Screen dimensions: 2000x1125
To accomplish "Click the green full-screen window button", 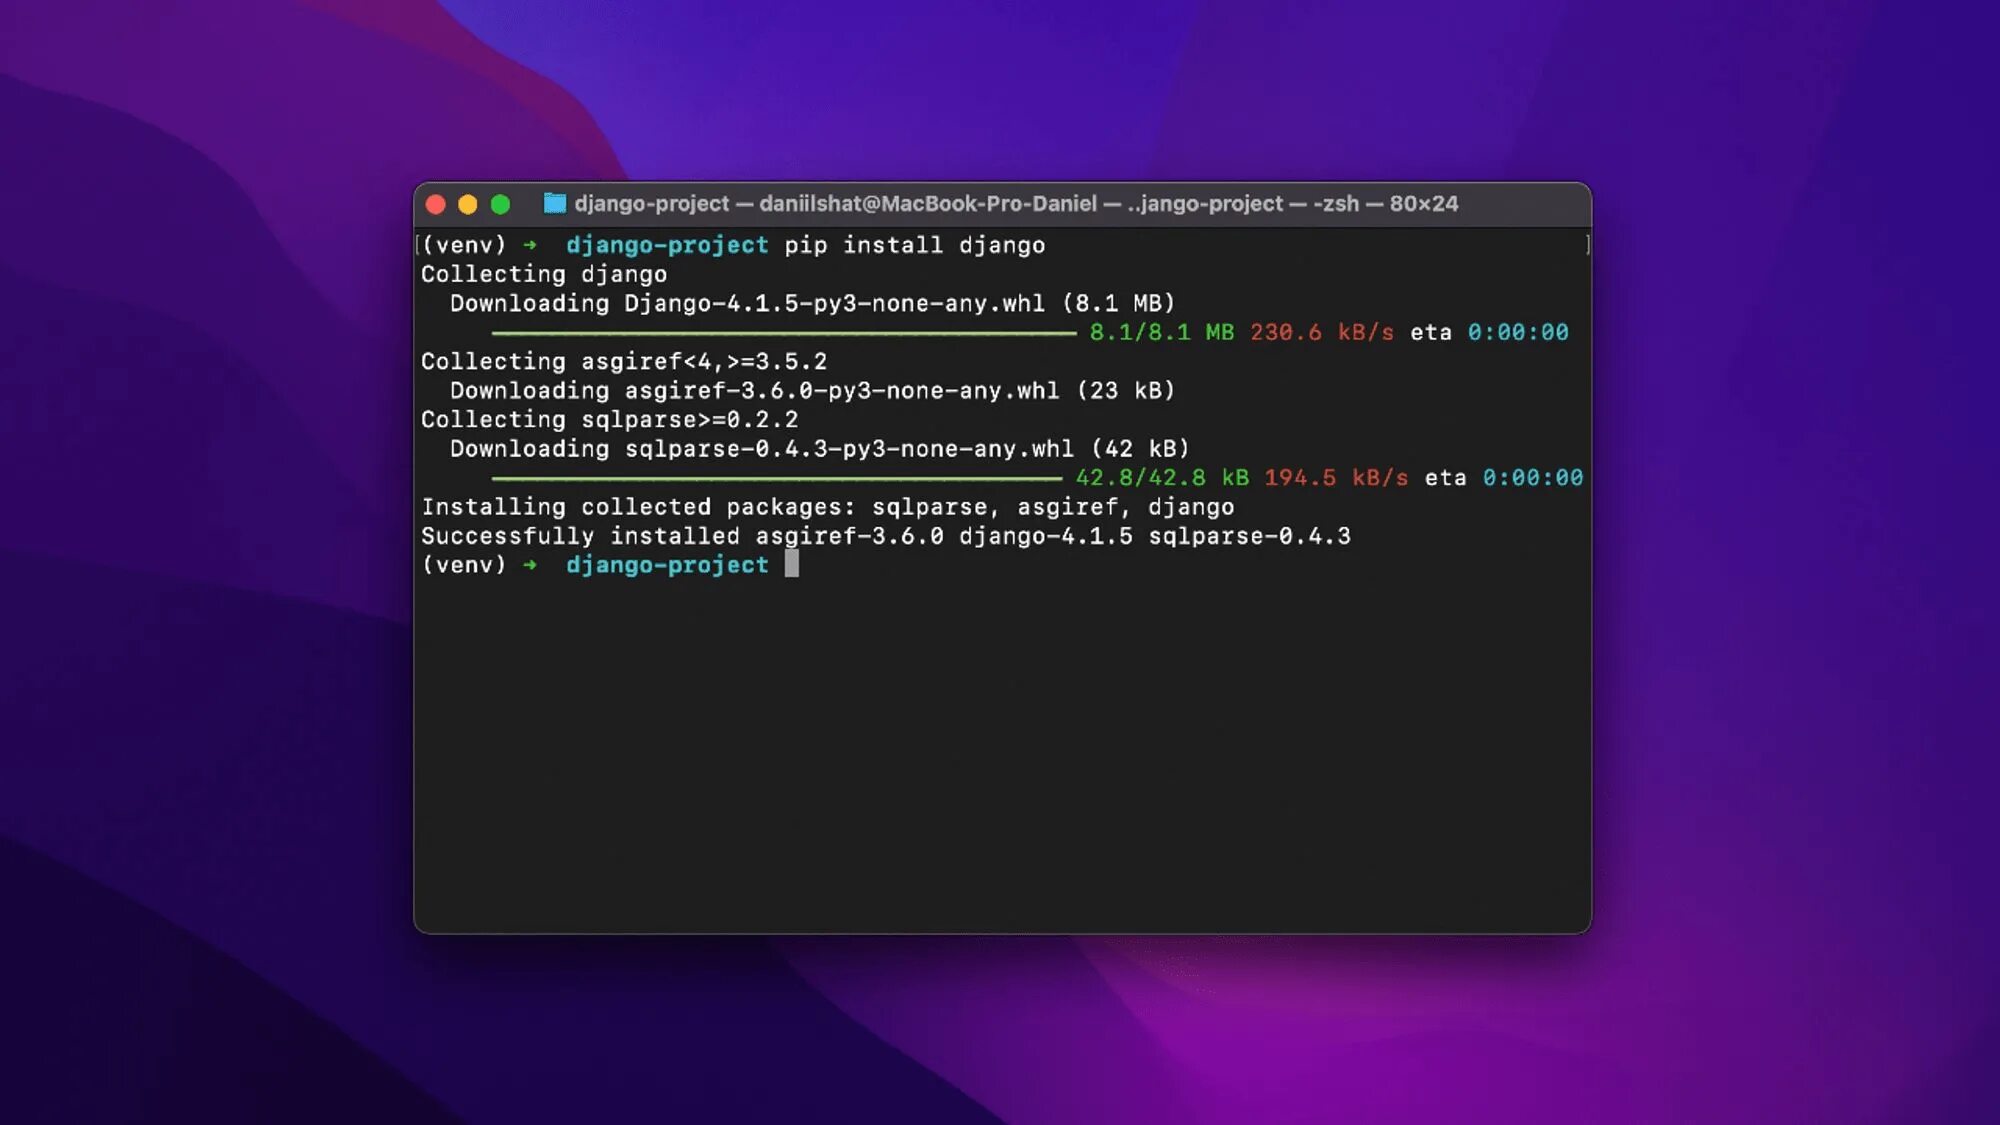I will 501,205.
